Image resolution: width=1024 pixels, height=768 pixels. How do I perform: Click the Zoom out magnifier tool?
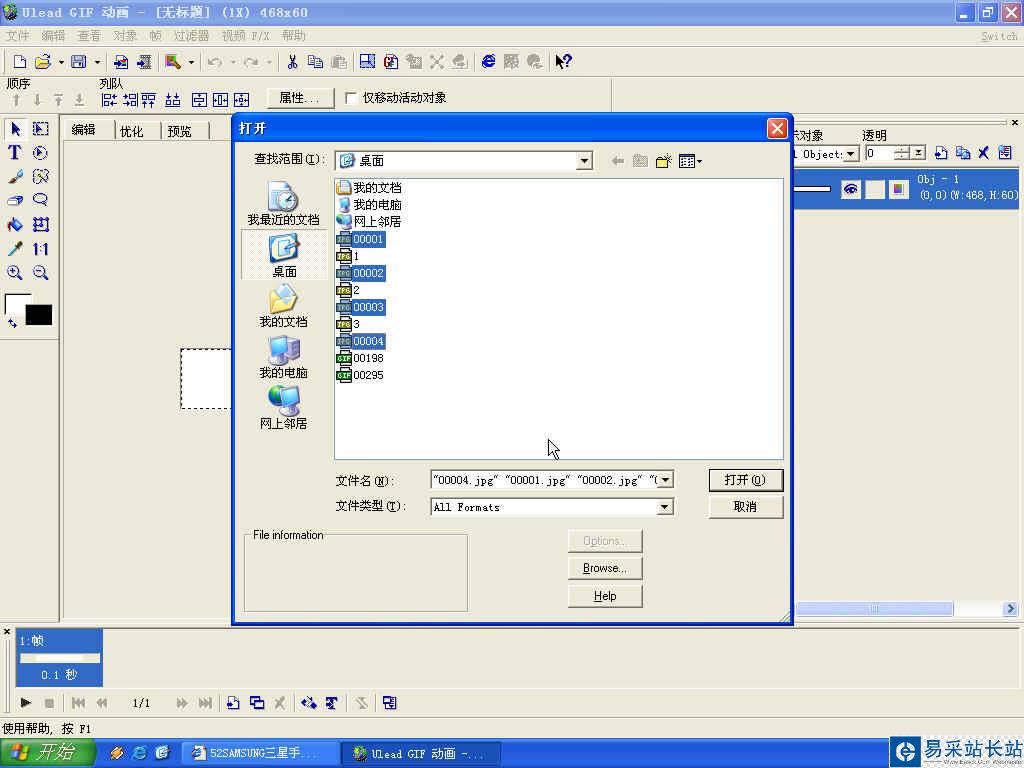[40, 272]
